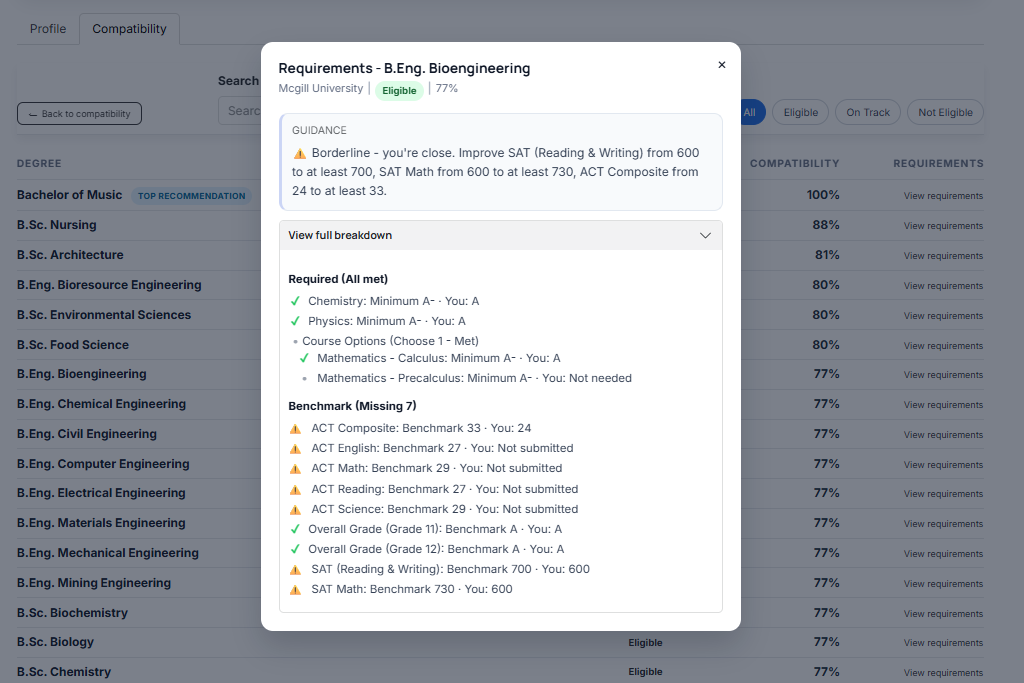1024x683 pixels.
Task: Click the green checkmark beside Chemistry requirement
Action: (295, 301)
